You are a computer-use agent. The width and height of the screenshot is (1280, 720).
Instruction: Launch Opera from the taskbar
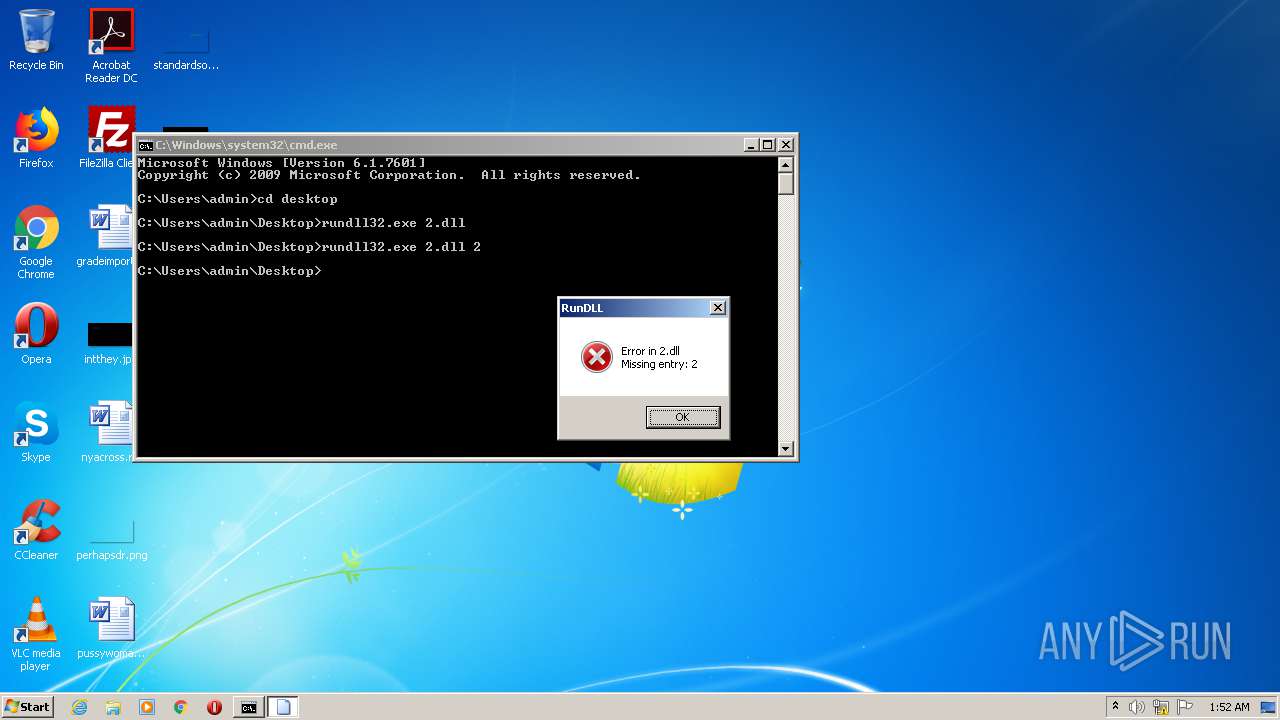(214, 707)
